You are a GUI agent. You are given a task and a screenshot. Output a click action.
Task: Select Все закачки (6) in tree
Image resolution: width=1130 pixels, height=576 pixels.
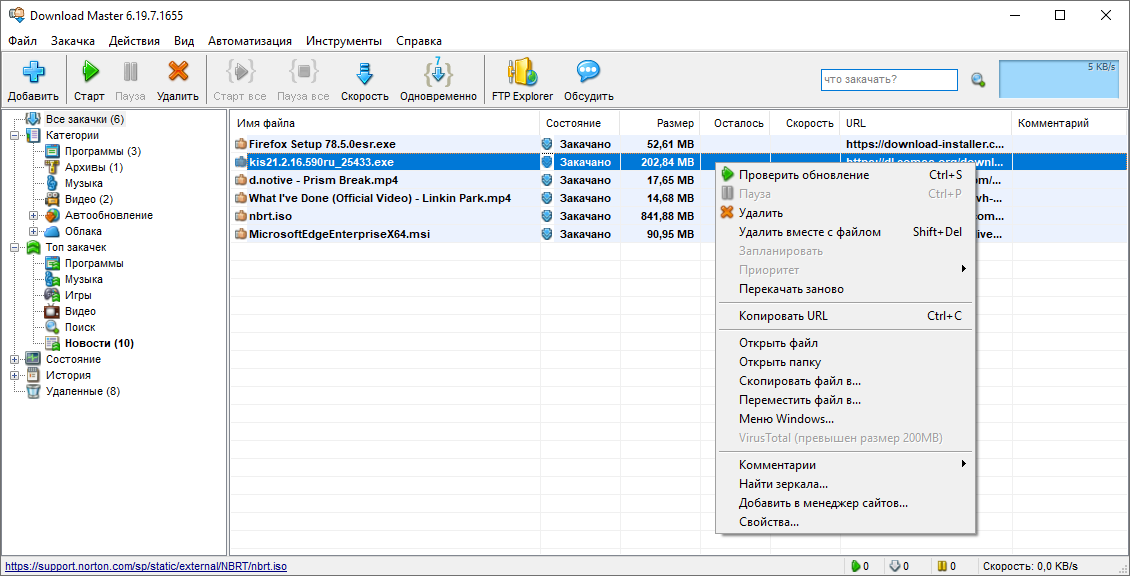click(85, 119)
